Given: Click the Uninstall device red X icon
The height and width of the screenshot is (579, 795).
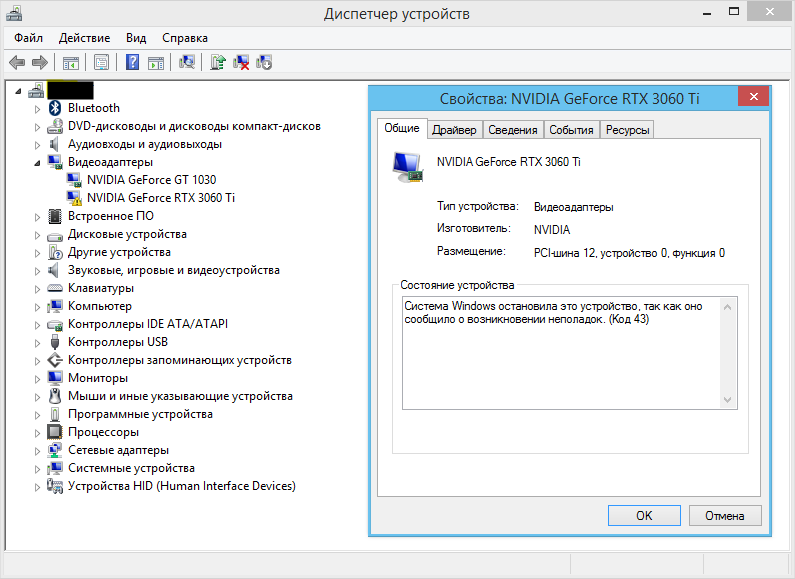Looking at the screenshot, I should [241, 63].
